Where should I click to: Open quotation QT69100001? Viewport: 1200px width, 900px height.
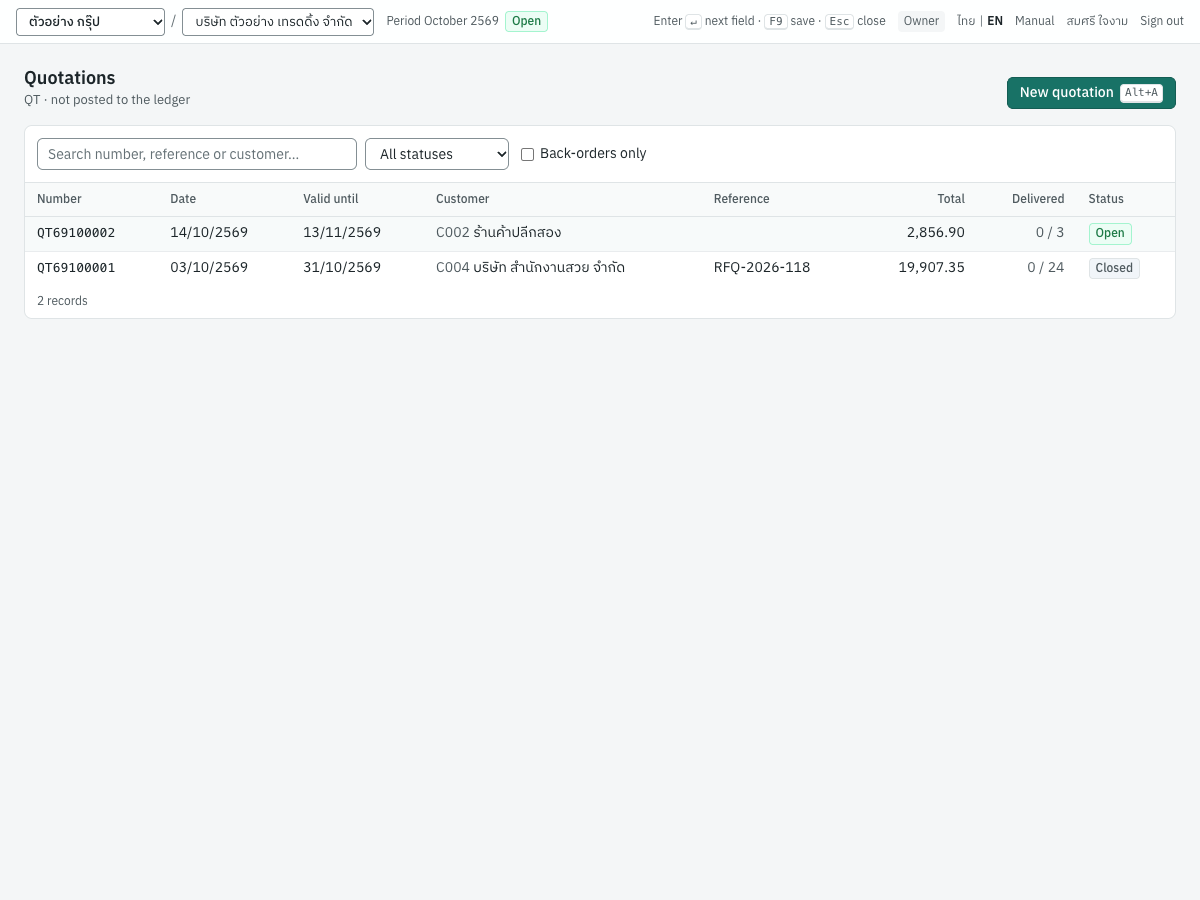click(x=76, y=268)
